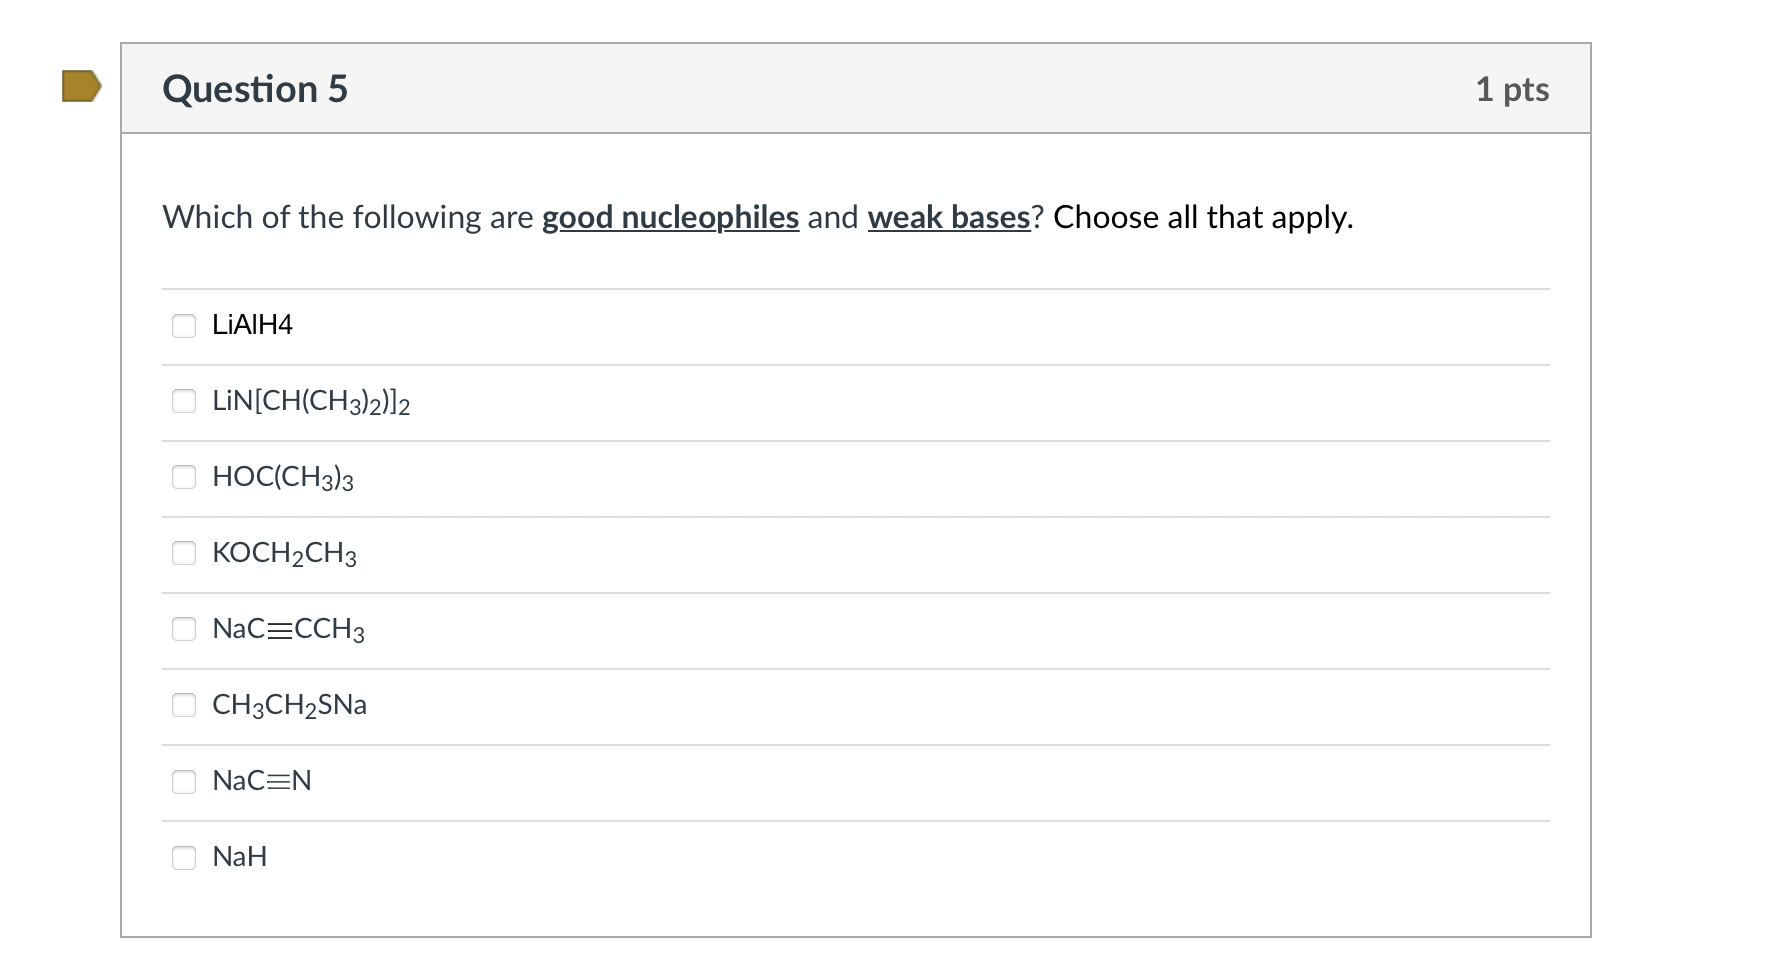Click the HOC(CH3)3 answer label text
This screenshot has height=966, width=1780.
coord(283,477)
